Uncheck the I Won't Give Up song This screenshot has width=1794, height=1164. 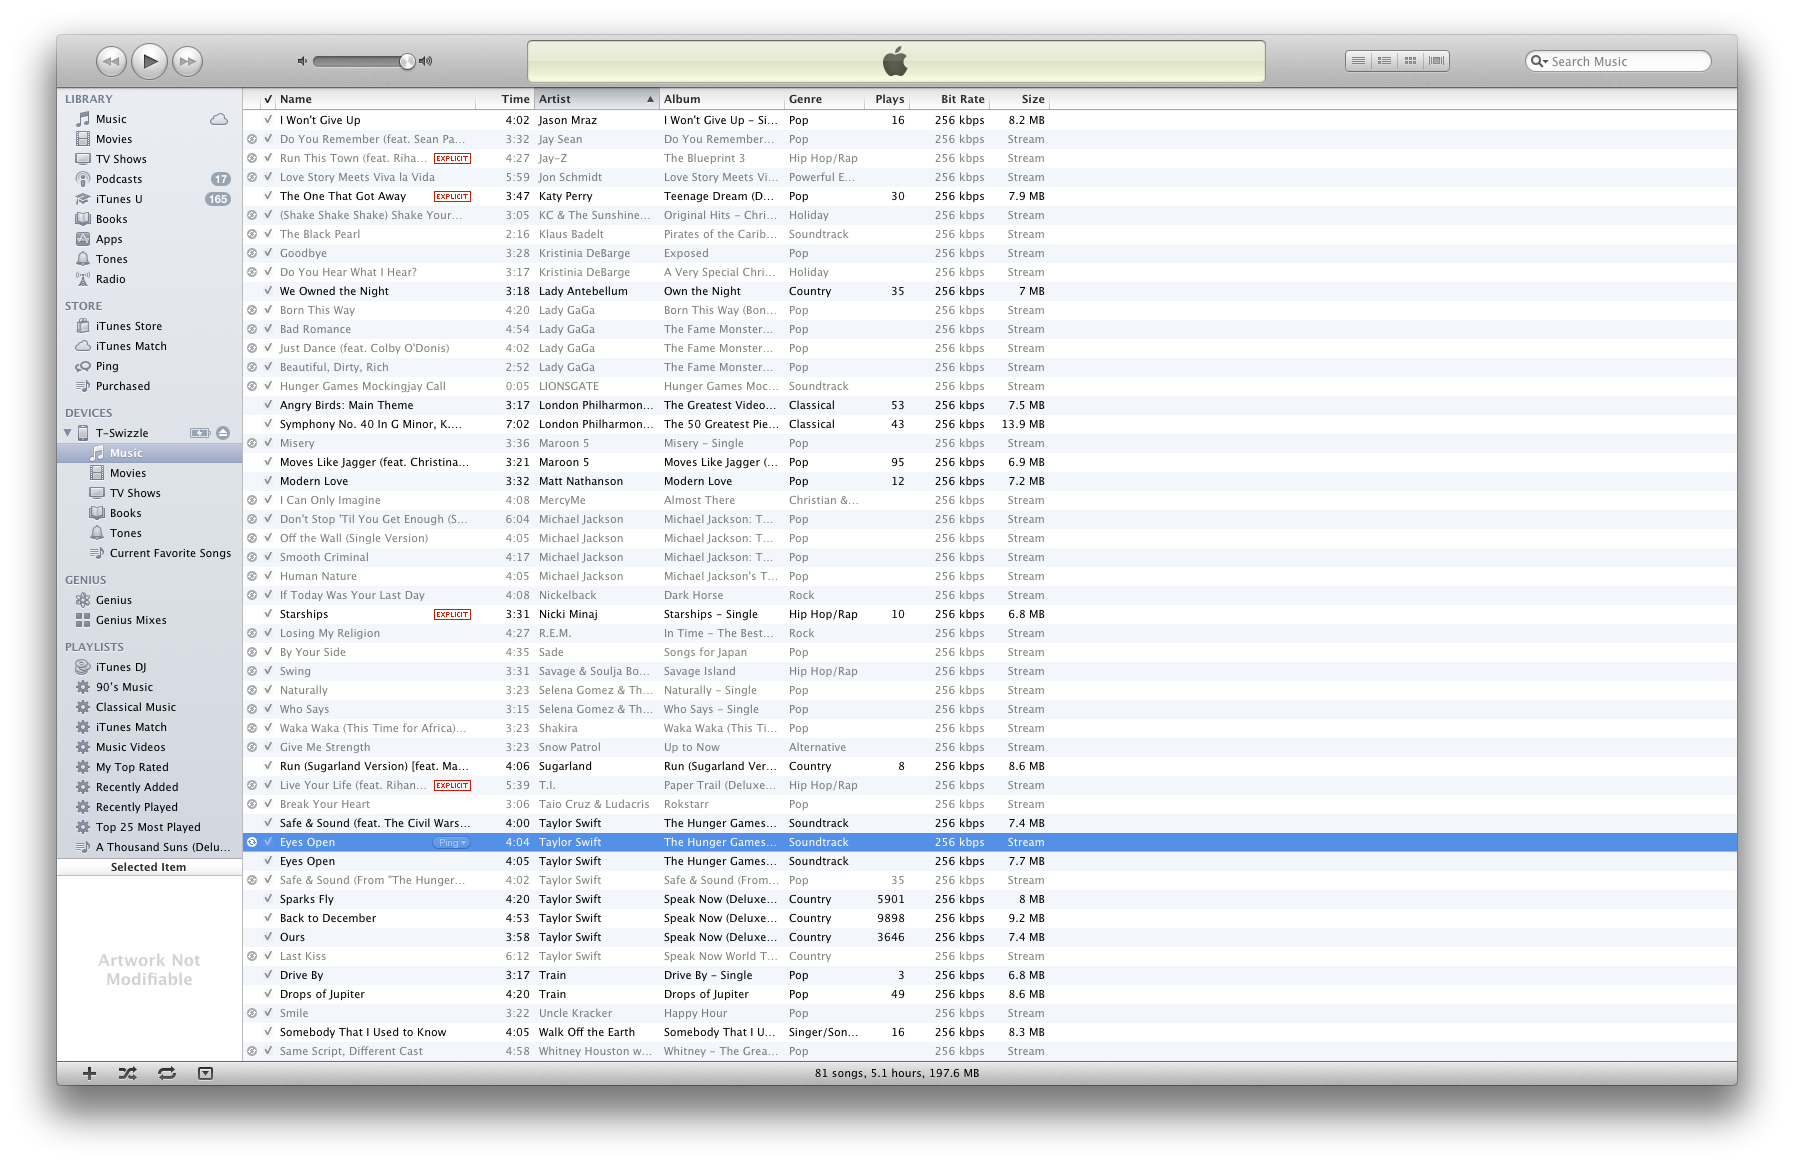pos(268,120)
